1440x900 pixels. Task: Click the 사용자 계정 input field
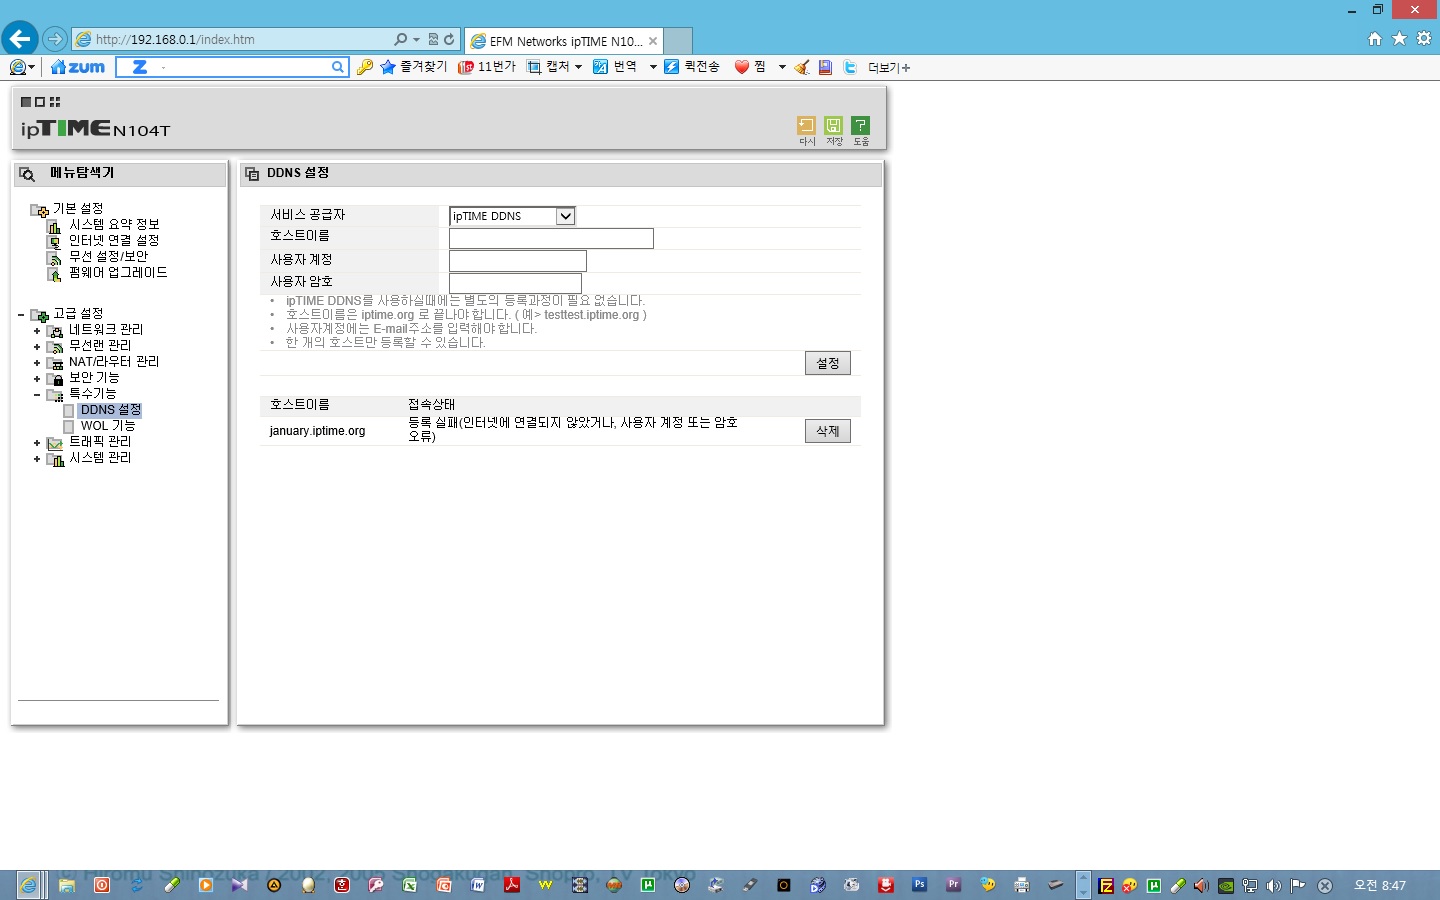click(518, 261)
